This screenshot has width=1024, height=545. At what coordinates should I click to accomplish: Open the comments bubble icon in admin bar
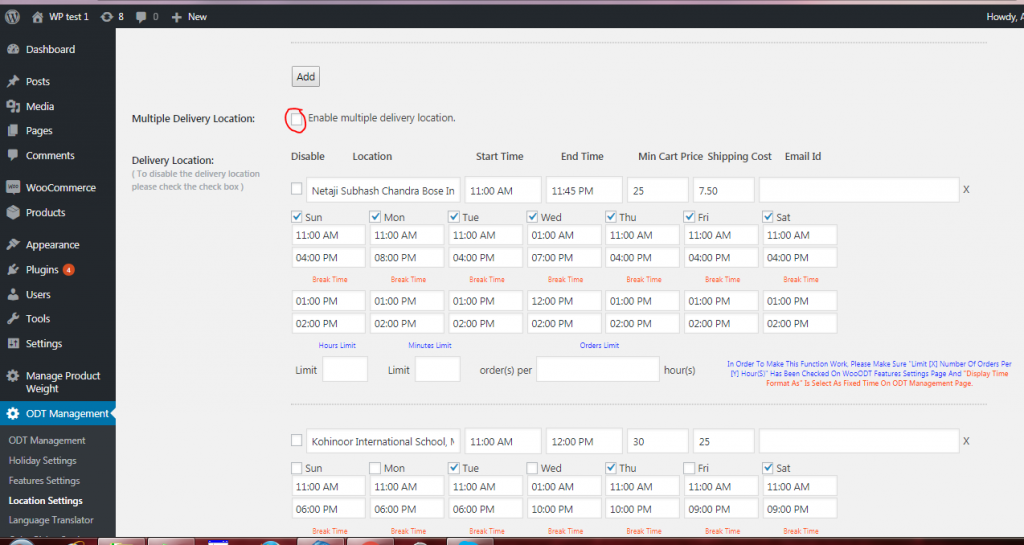coord(141,18)
